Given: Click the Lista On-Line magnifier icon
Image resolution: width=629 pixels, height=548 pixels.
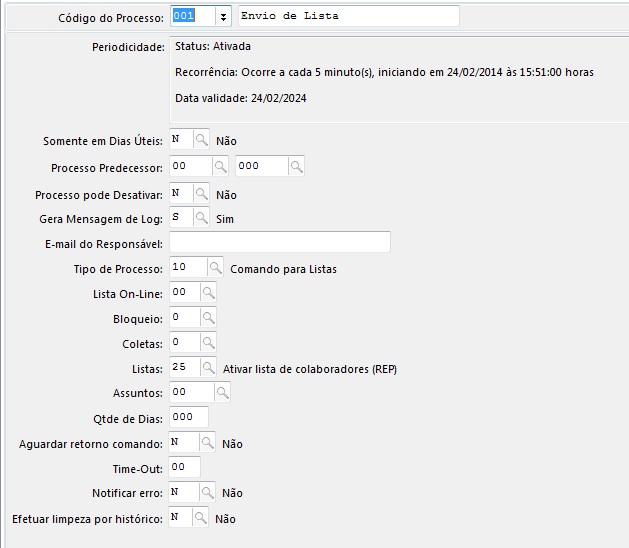Looking at the screenshot, I should pos(208,292).
